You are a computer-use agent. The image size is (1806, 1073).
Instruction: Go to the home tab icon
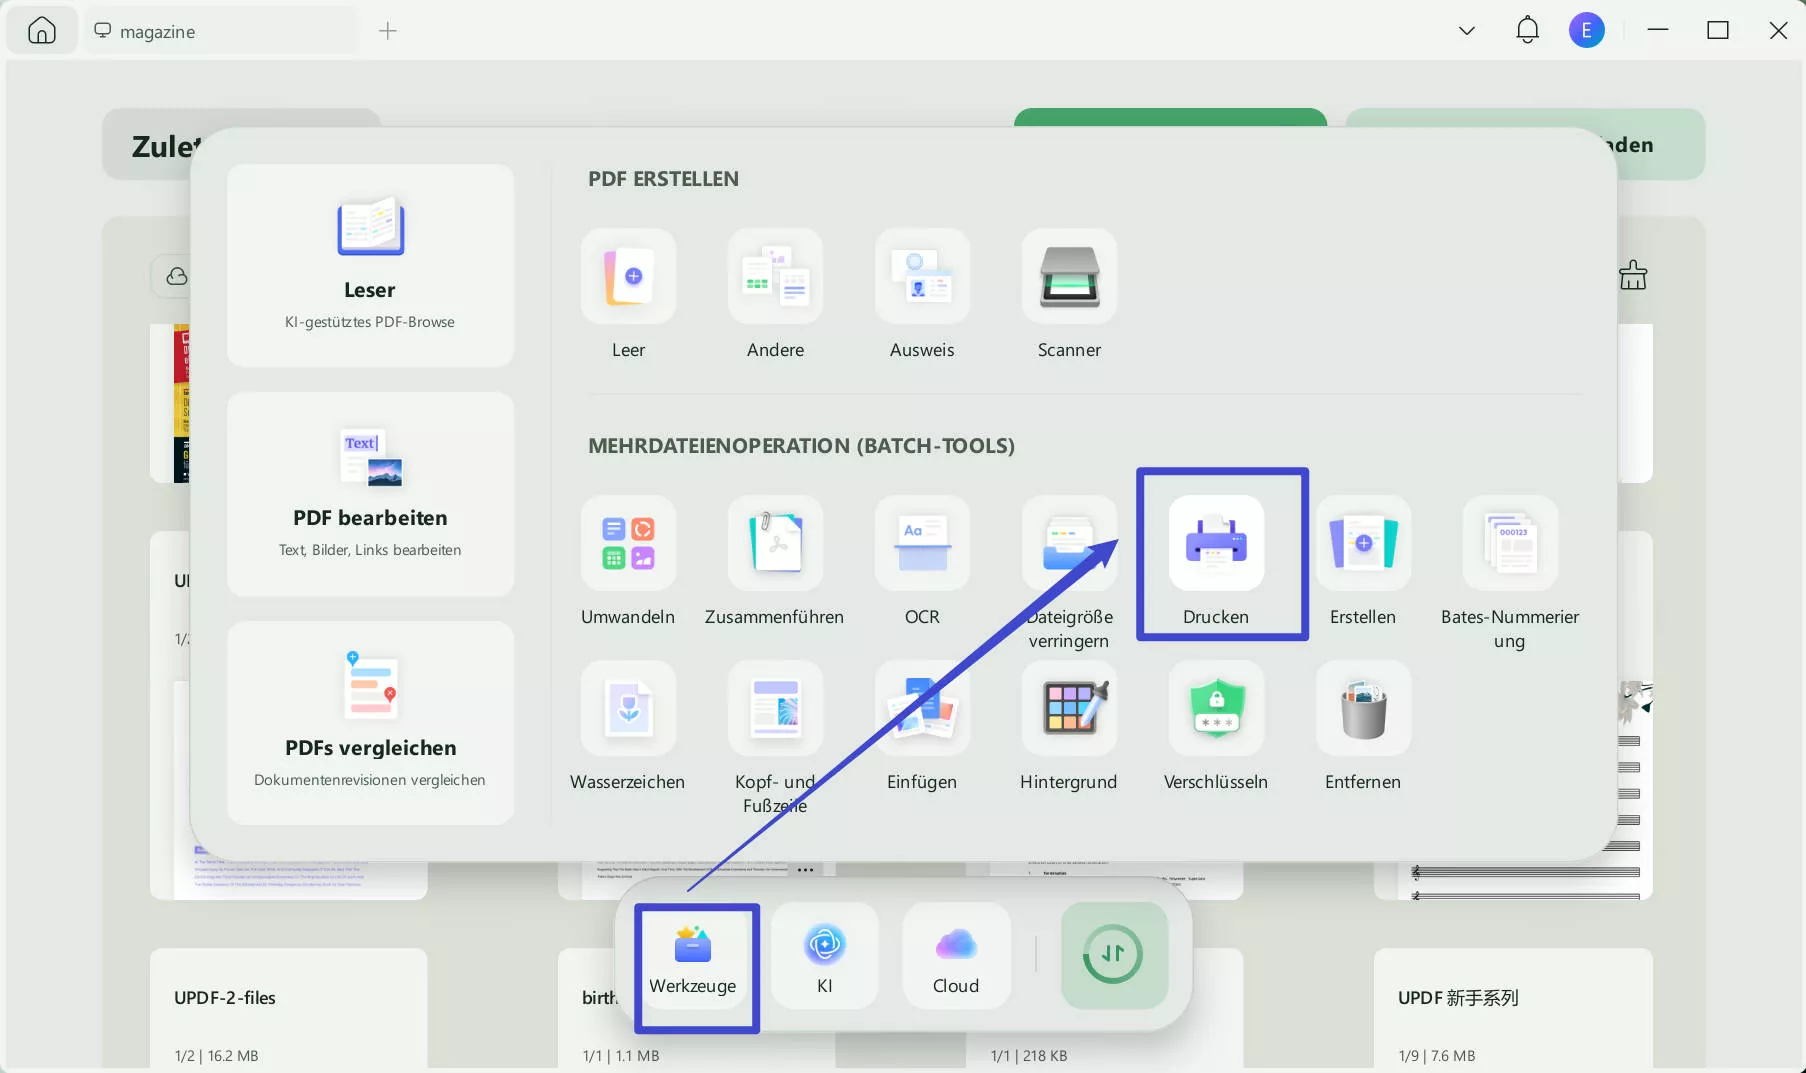pyautogui.click(x=42, y=31)
